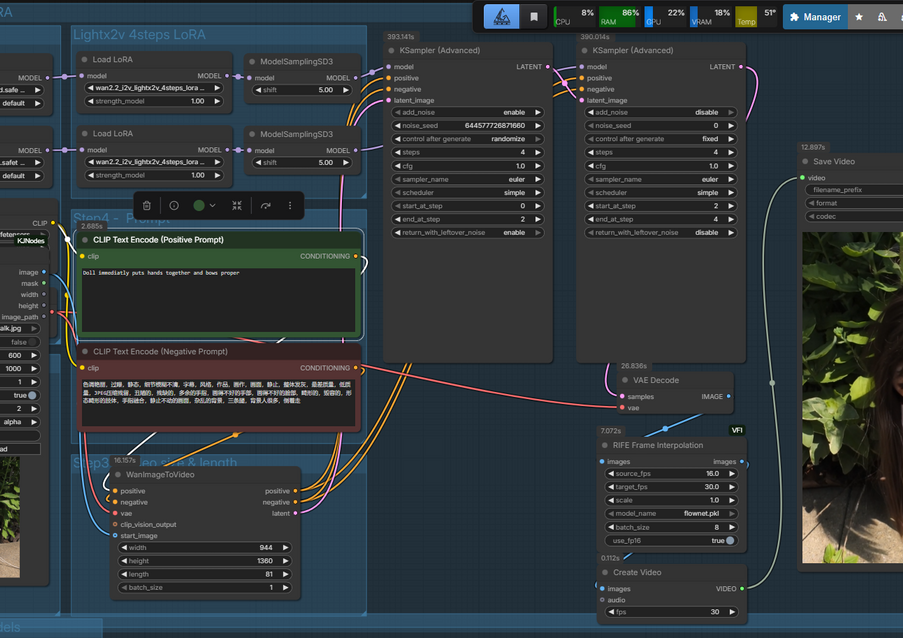Increase steps in the 393.141s KSampler
Viewport: 903px width, 638px height.
click(537, 153)
